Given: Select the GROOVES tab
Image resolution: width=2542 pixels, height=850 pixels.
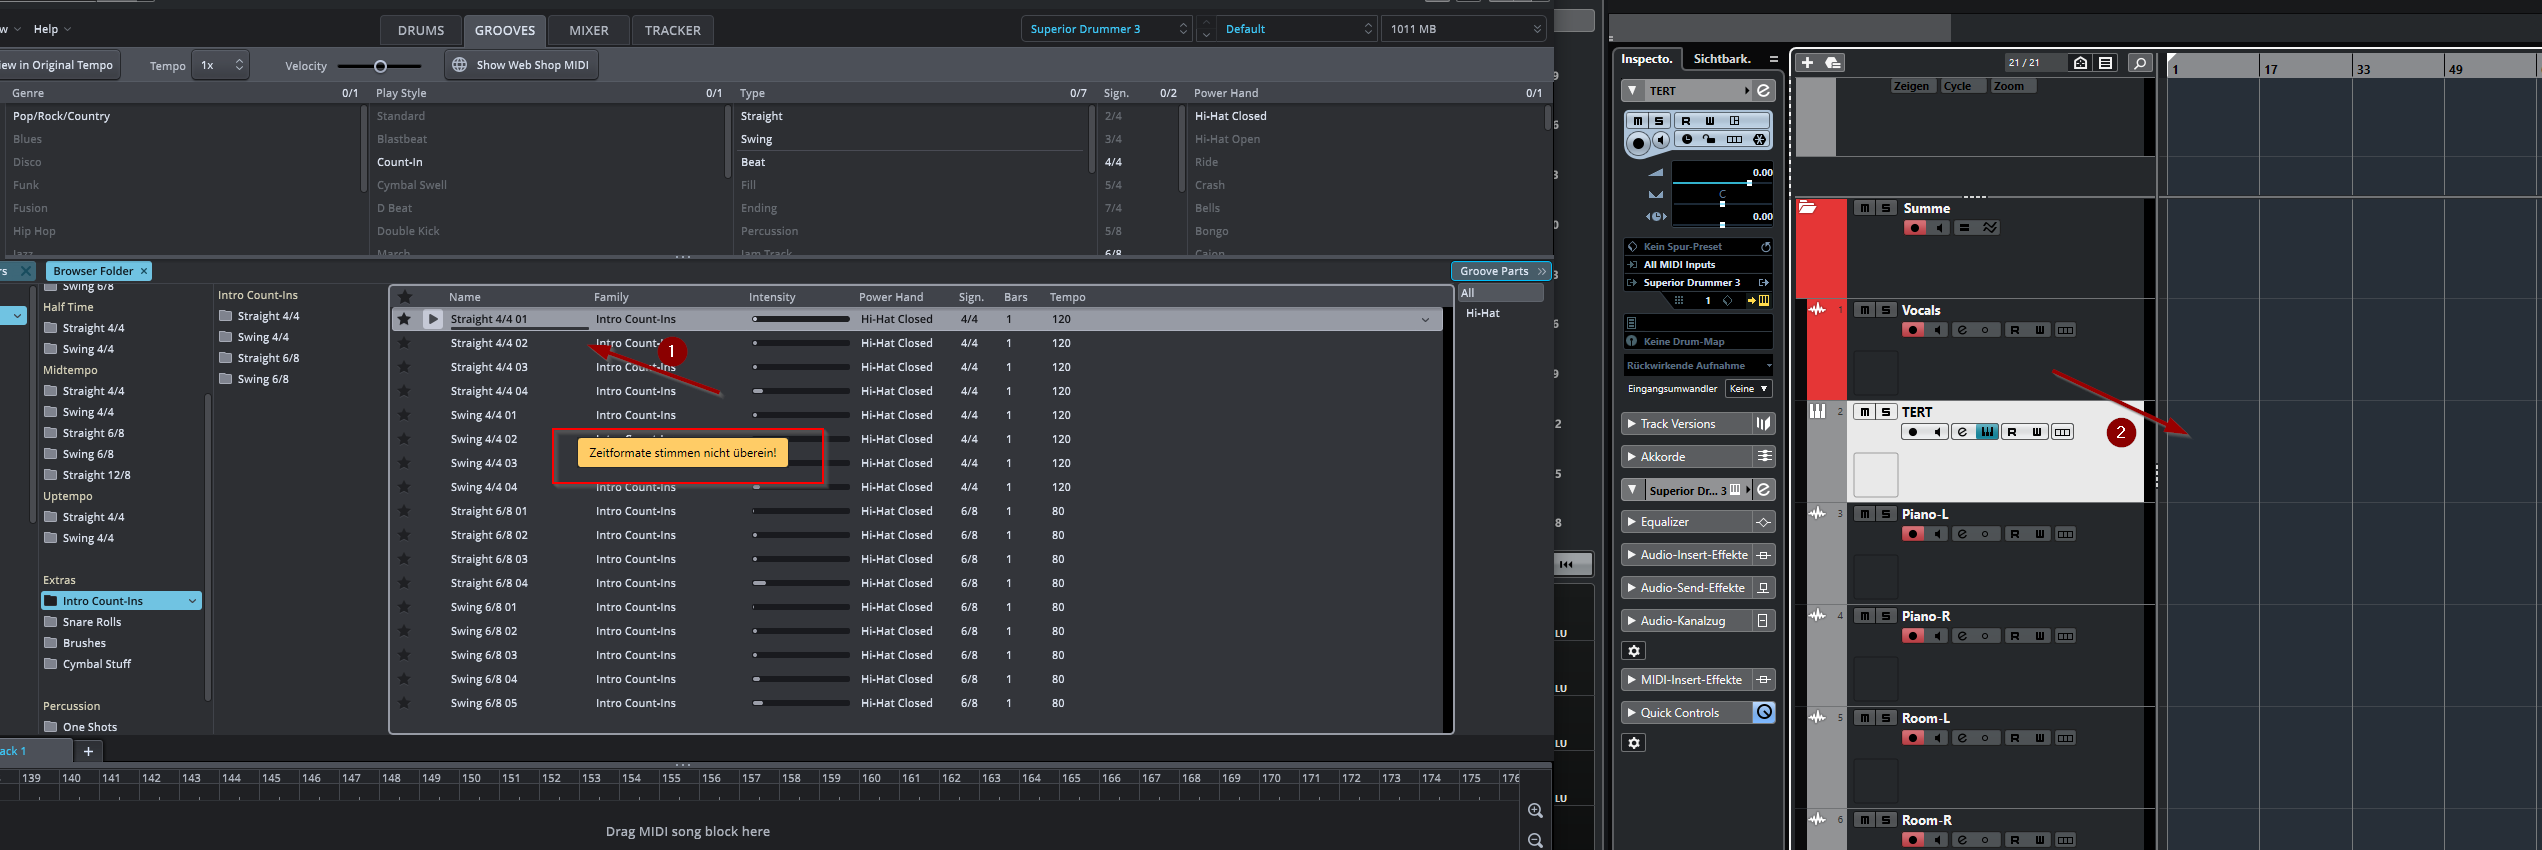Looking at the screenshot, I should (x=505, y=30).
